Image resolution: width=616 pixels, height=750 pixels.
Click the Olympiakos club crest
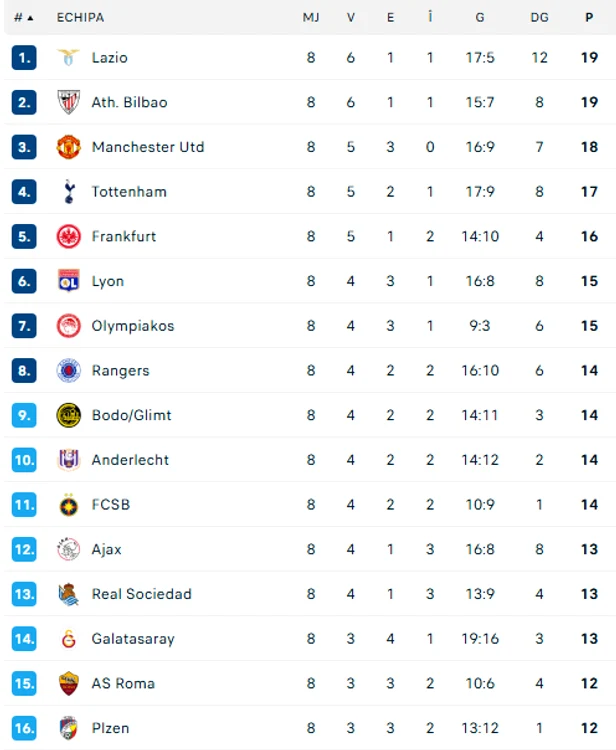68,326
